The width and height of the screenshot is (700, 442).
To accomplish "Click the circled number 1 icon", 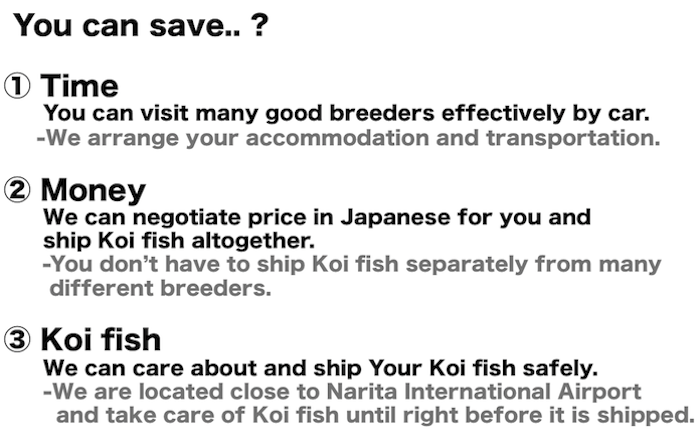I will pyautogui.click(x=17, y=86).
